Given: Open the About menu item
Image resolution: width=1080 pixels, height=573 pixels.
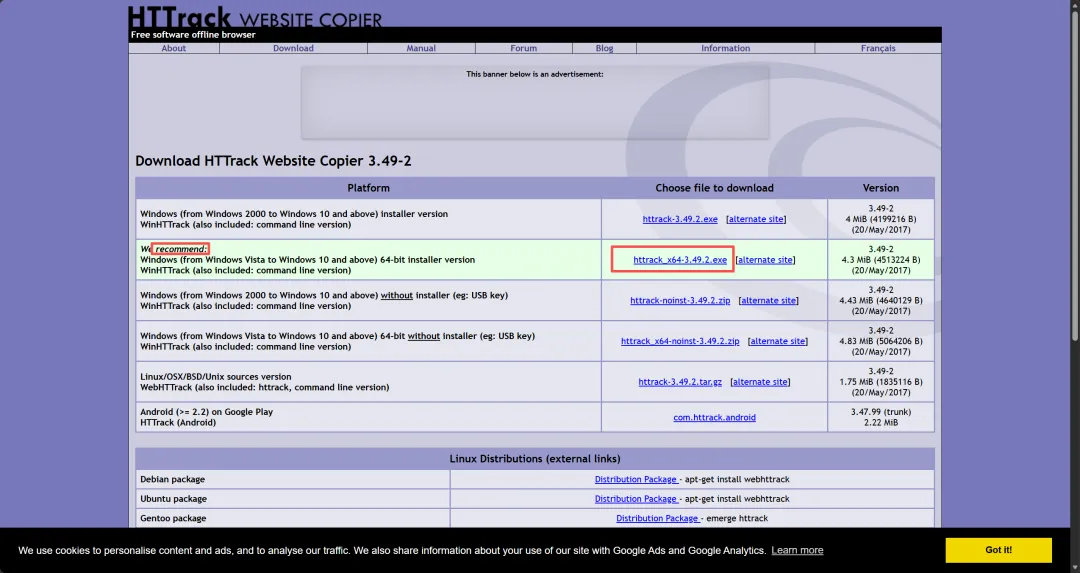Looking at the screenshot, I should pyautogui.click(x=174, y=48).
